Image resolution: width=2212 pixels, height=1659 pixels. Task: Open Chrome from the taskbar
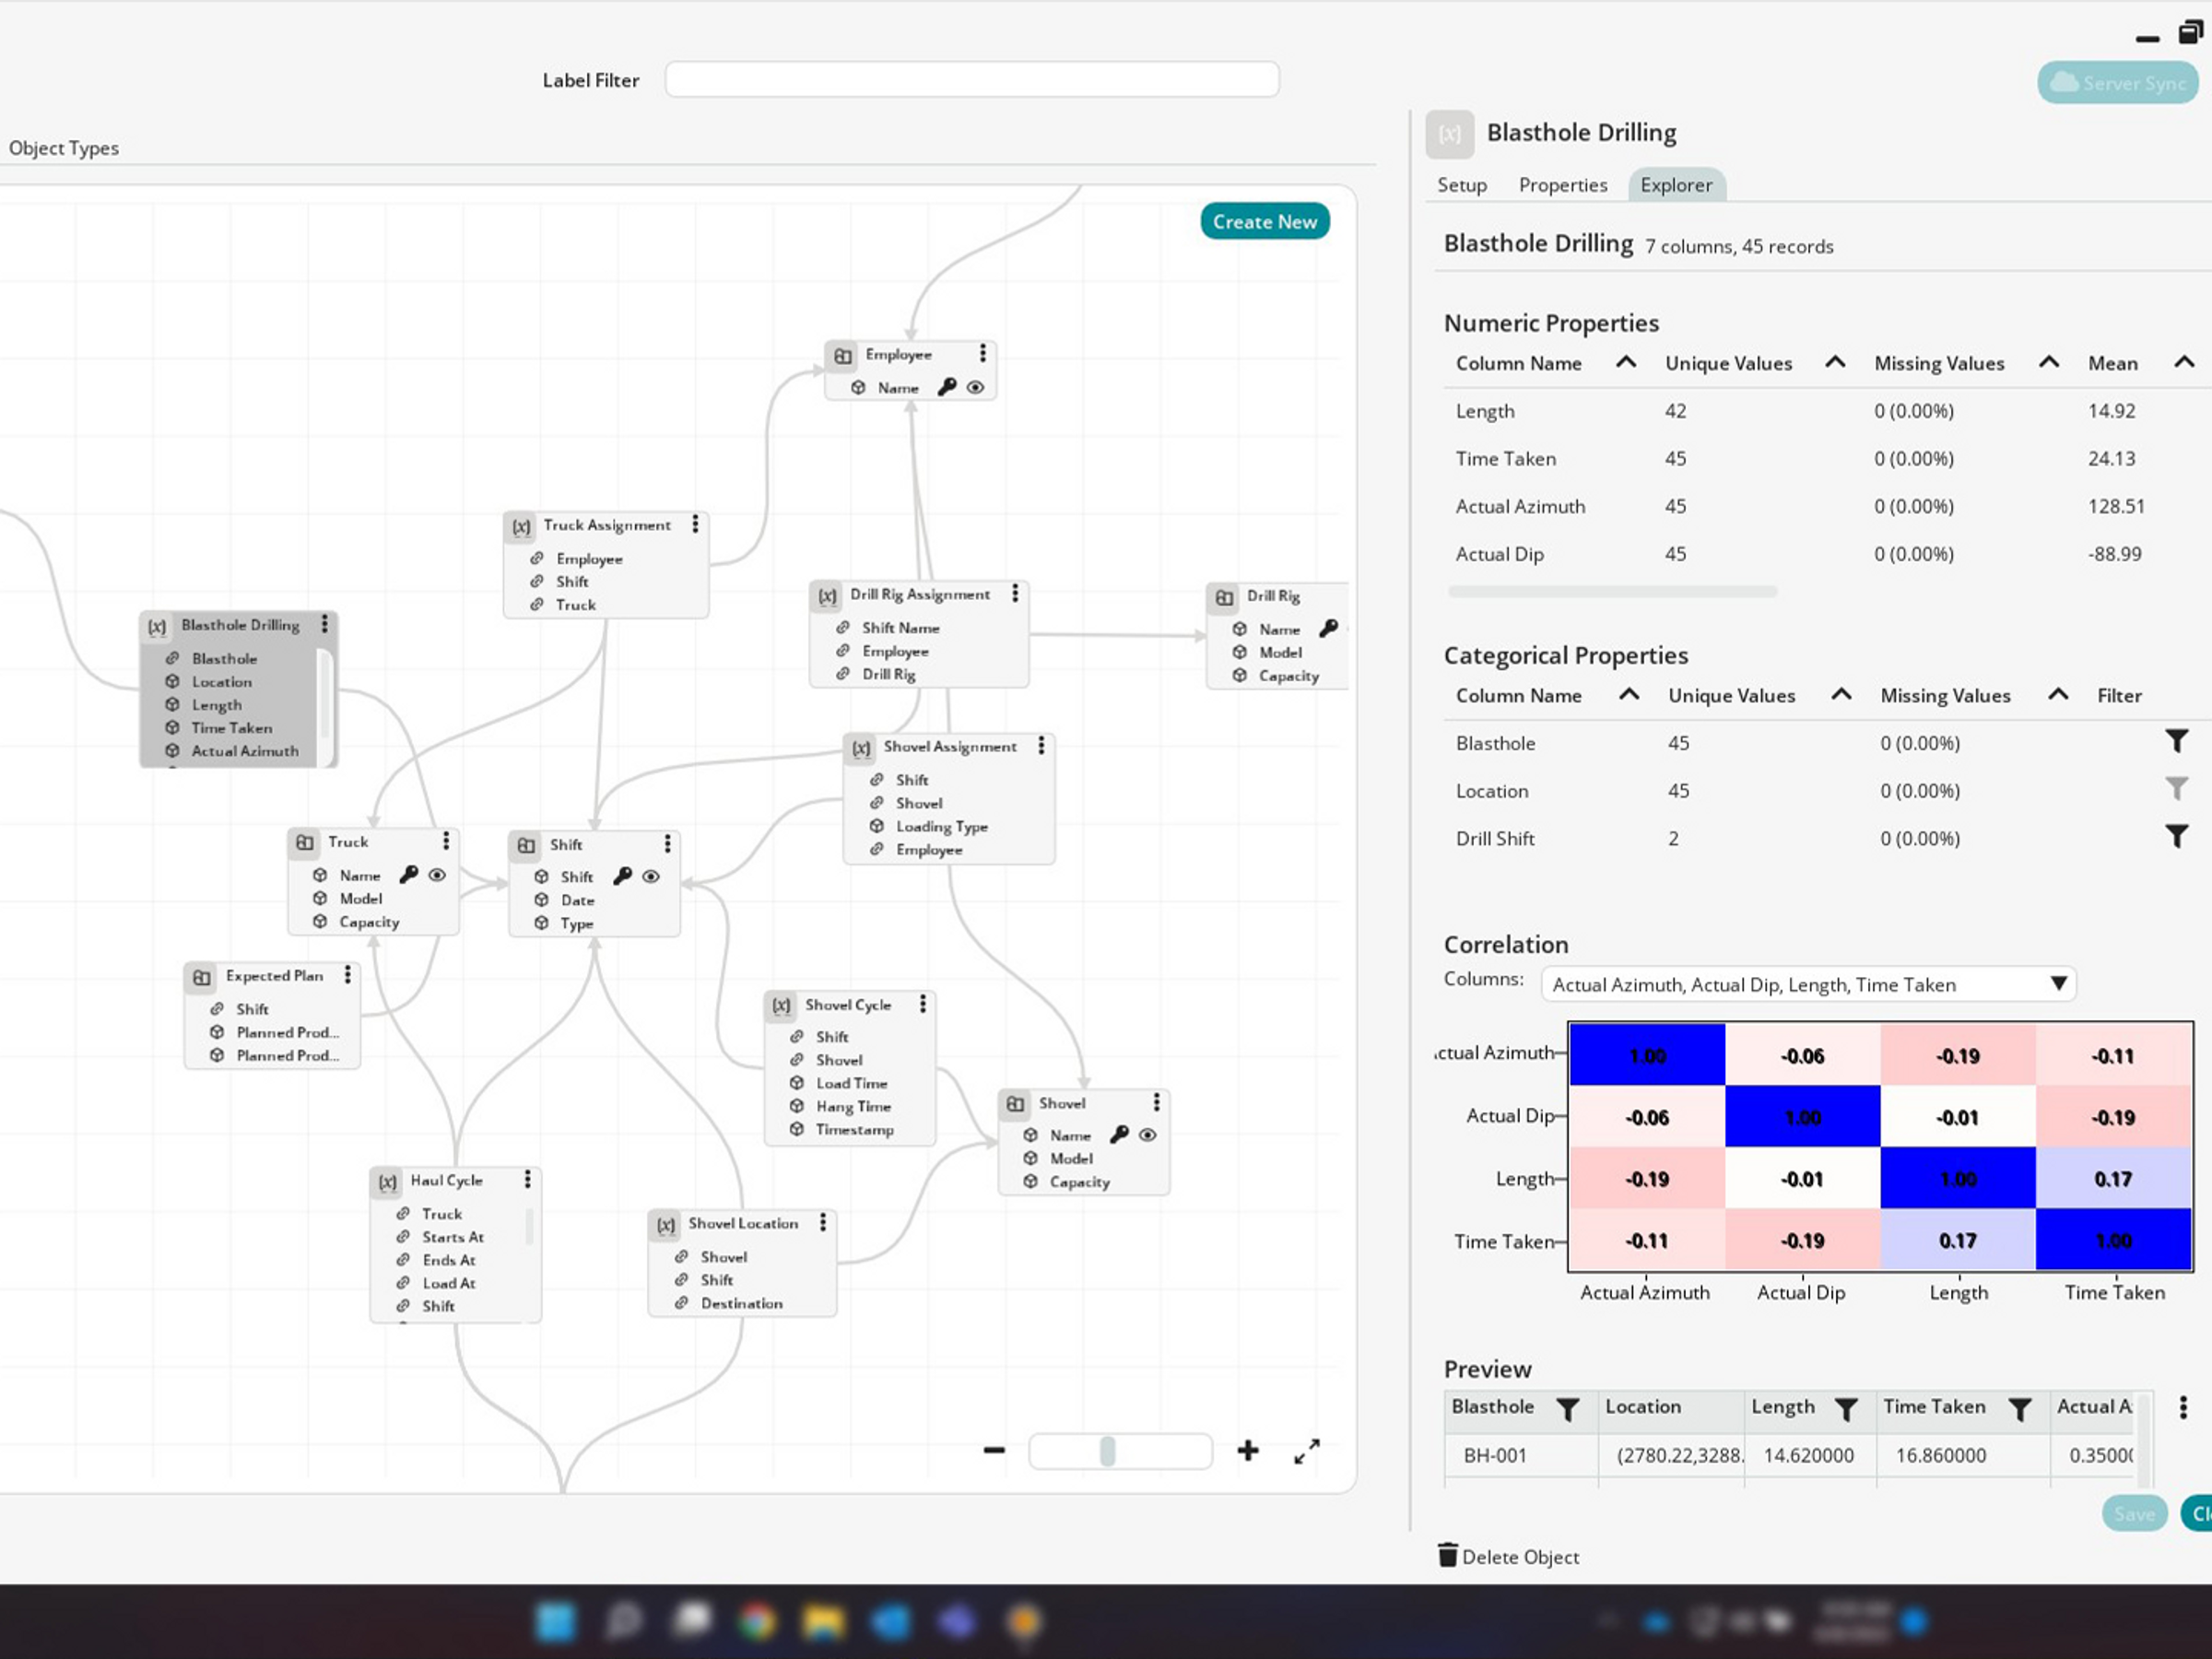(757, 1621)
